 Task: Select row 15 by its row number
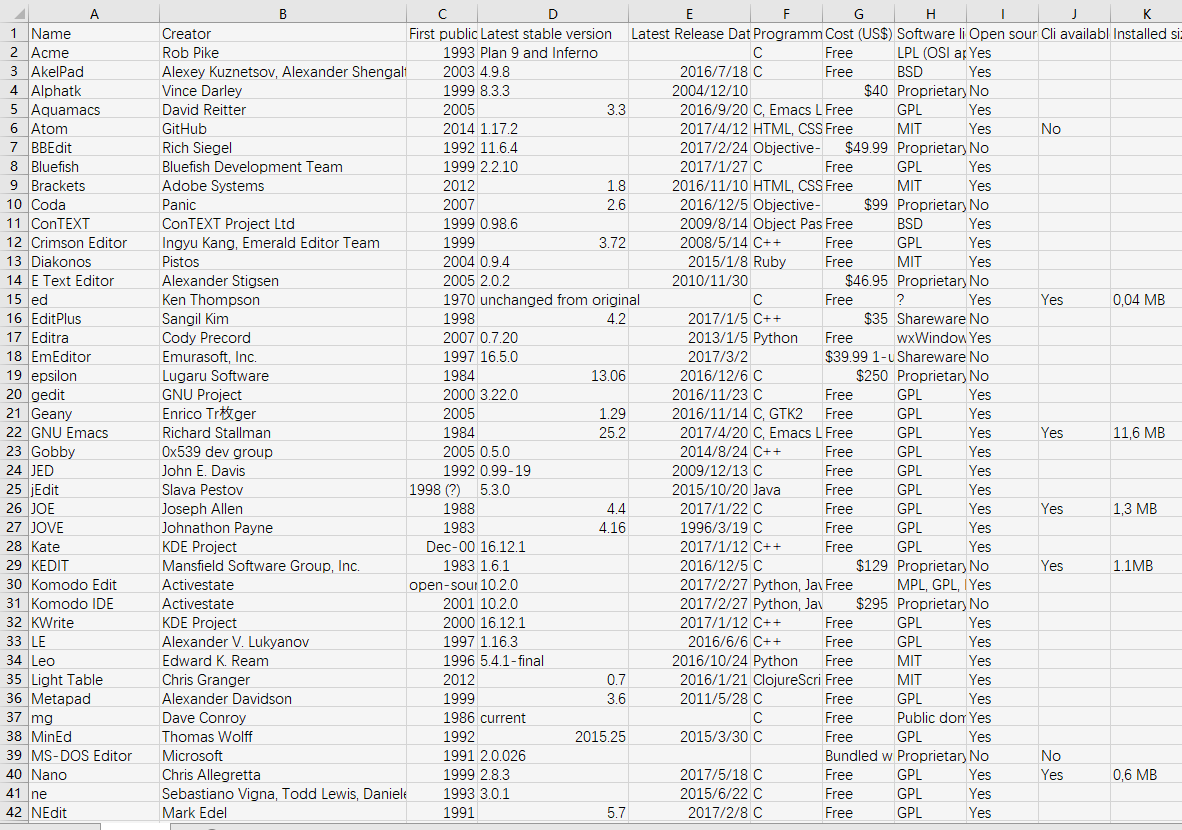[14, 299]
